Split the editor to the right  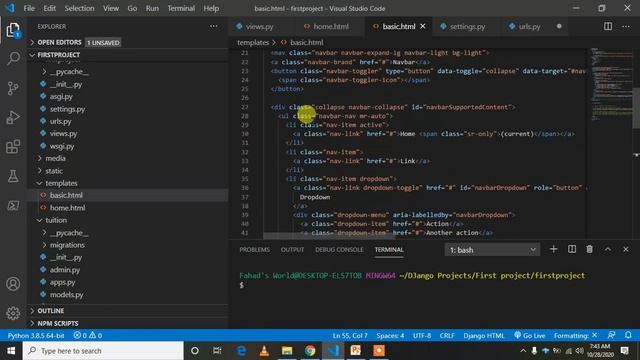[x=608, y=26]
